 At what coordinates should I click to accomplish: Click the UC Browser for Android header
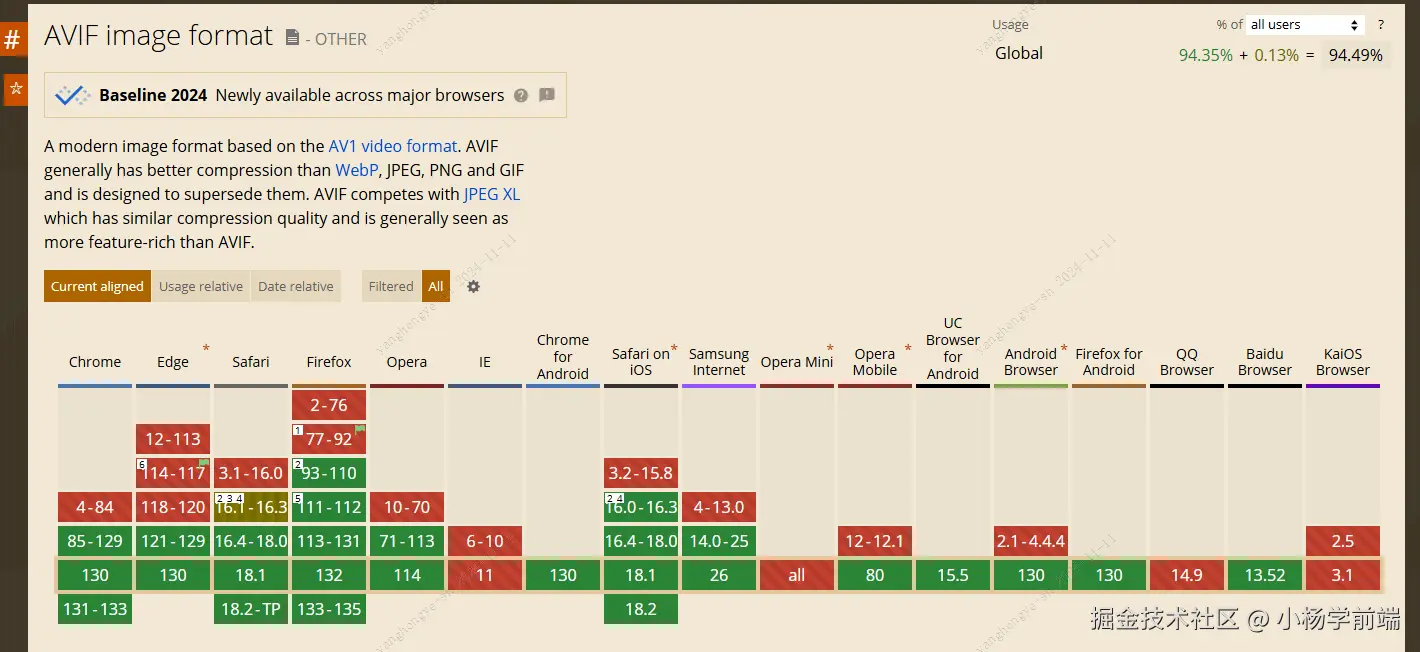[x=953, y=349]
